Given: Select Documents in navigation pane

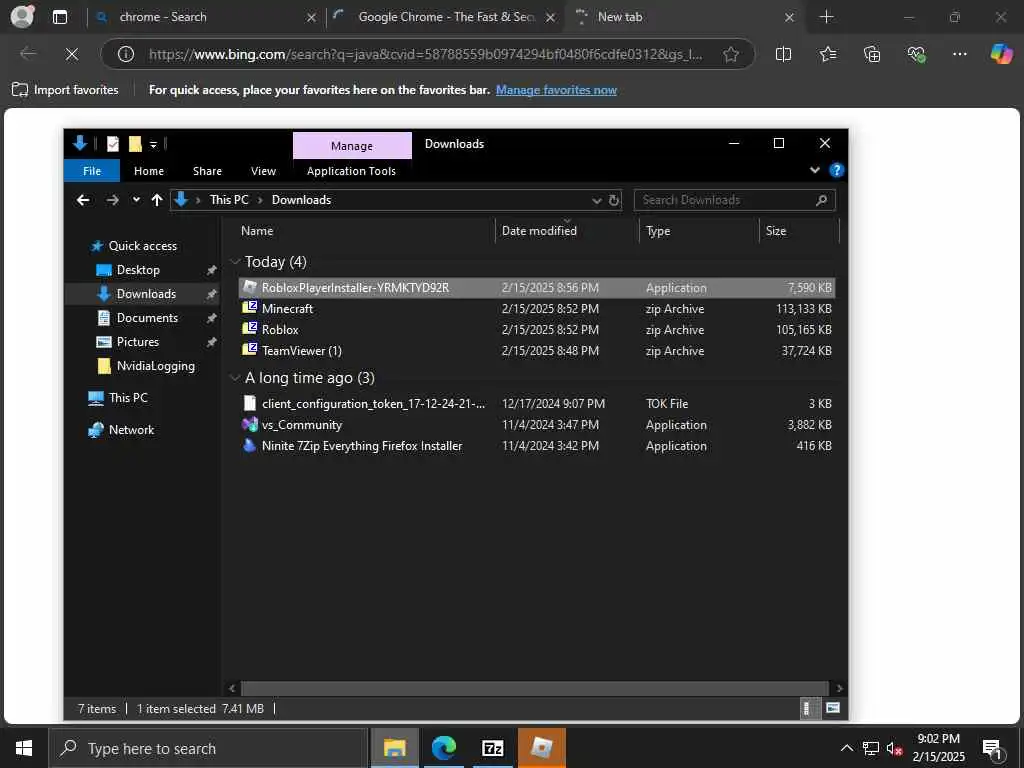Looking at the screenshot, I should click(x=146, y=317).
